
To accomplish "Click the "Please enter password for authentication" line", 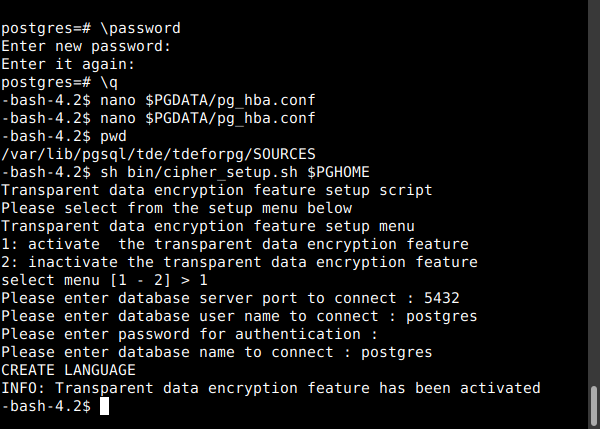I will coord(190,334).
